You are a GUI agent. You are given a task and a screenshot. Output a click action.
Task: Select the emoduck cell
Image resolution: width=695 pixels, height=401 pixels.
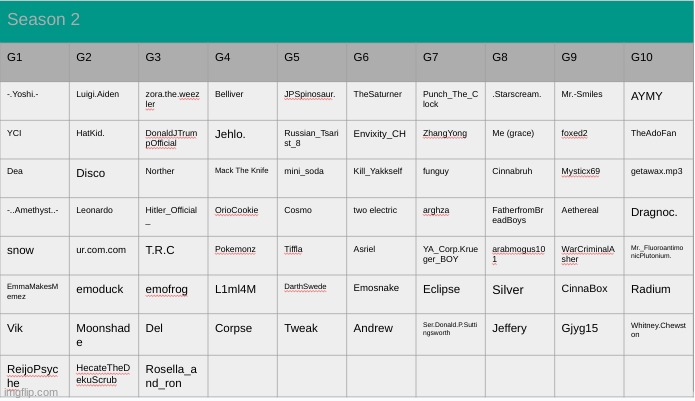(104, 294)
